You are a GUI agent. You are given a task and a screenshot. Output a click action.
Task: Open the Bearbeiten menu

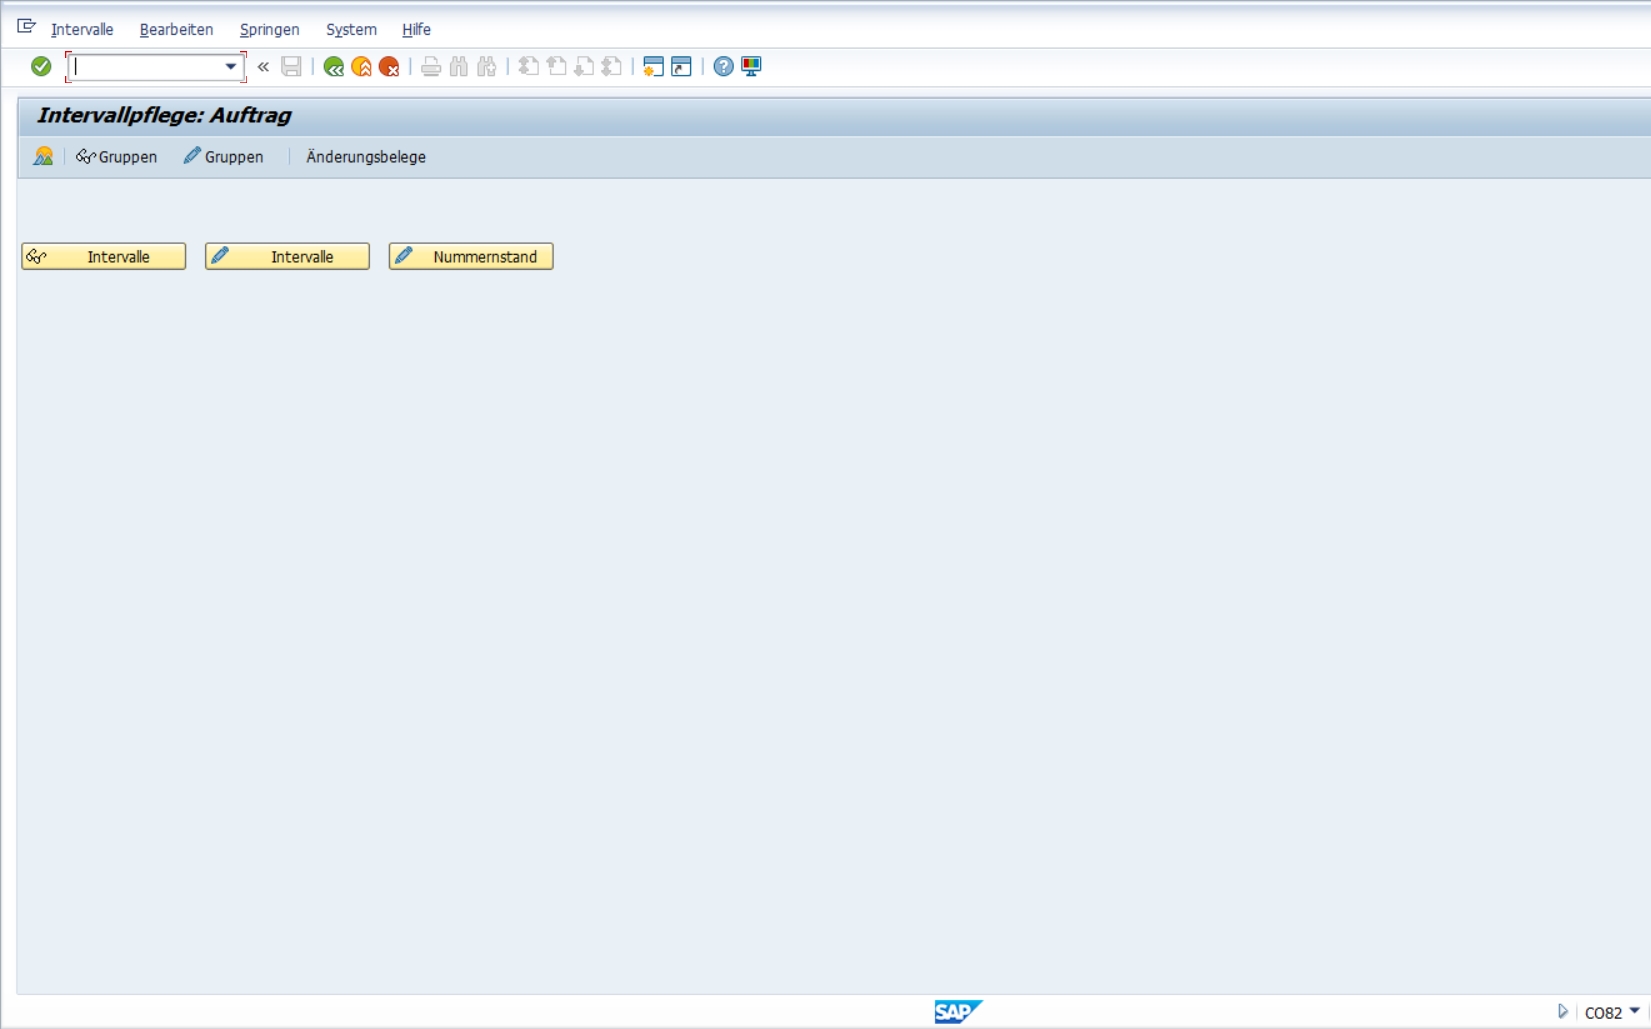coord(176,30)
